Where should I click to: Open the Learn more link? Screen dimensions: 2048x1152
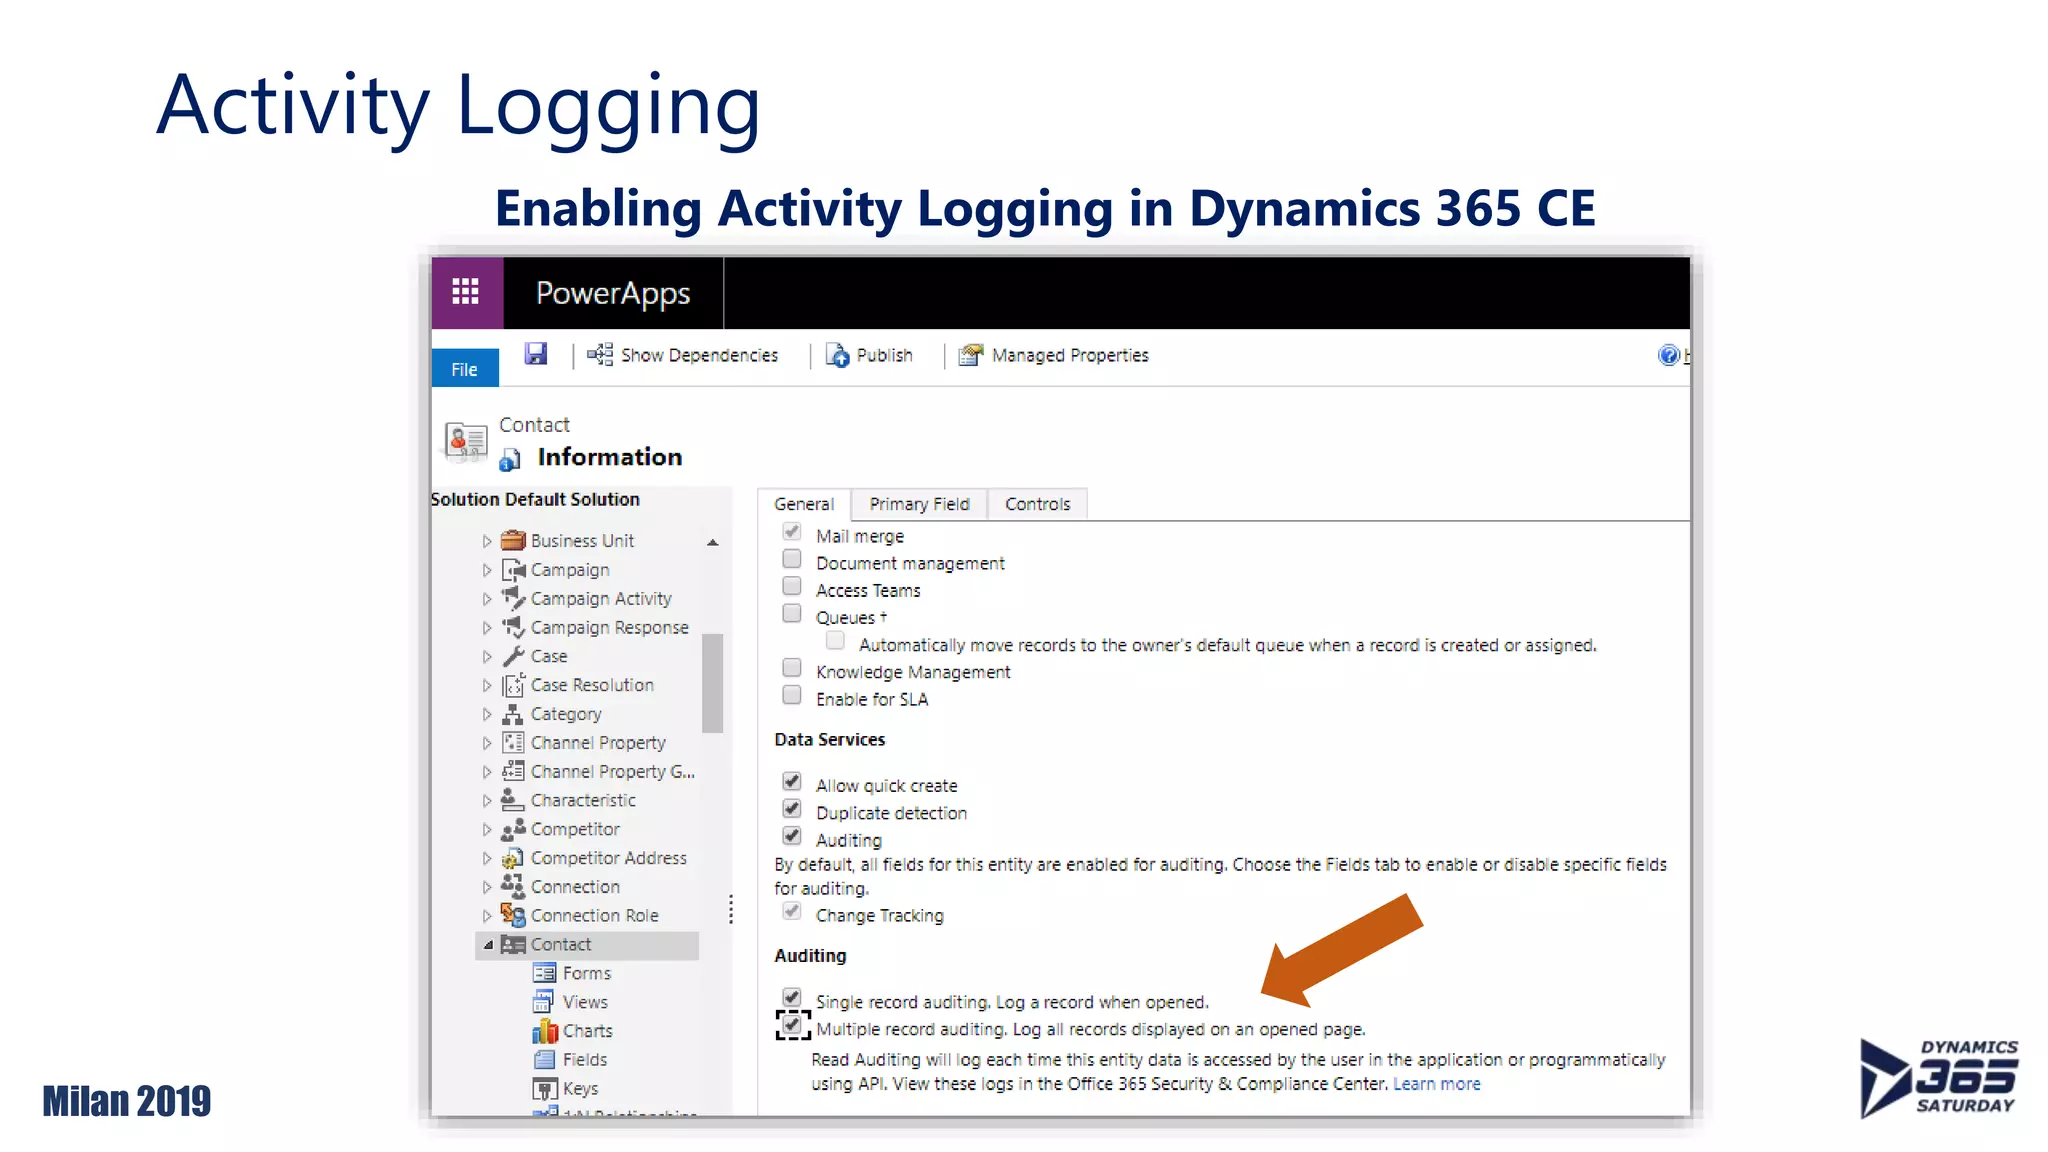coord(1437,1084)
